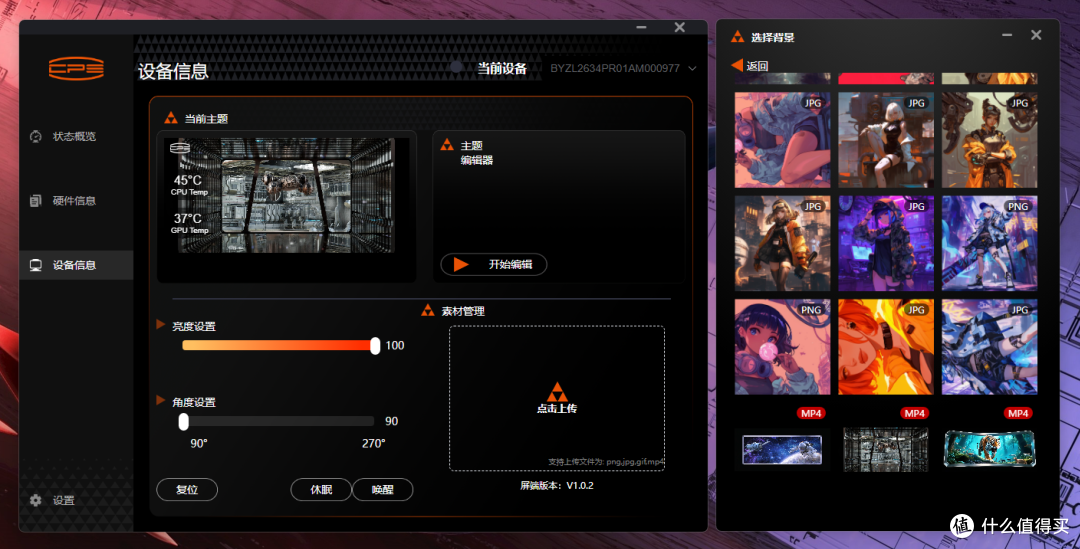Screen dimensions: 1080x549
Task: Select the PNG bubblegum girl thumbnail
Action: (782, 346)
